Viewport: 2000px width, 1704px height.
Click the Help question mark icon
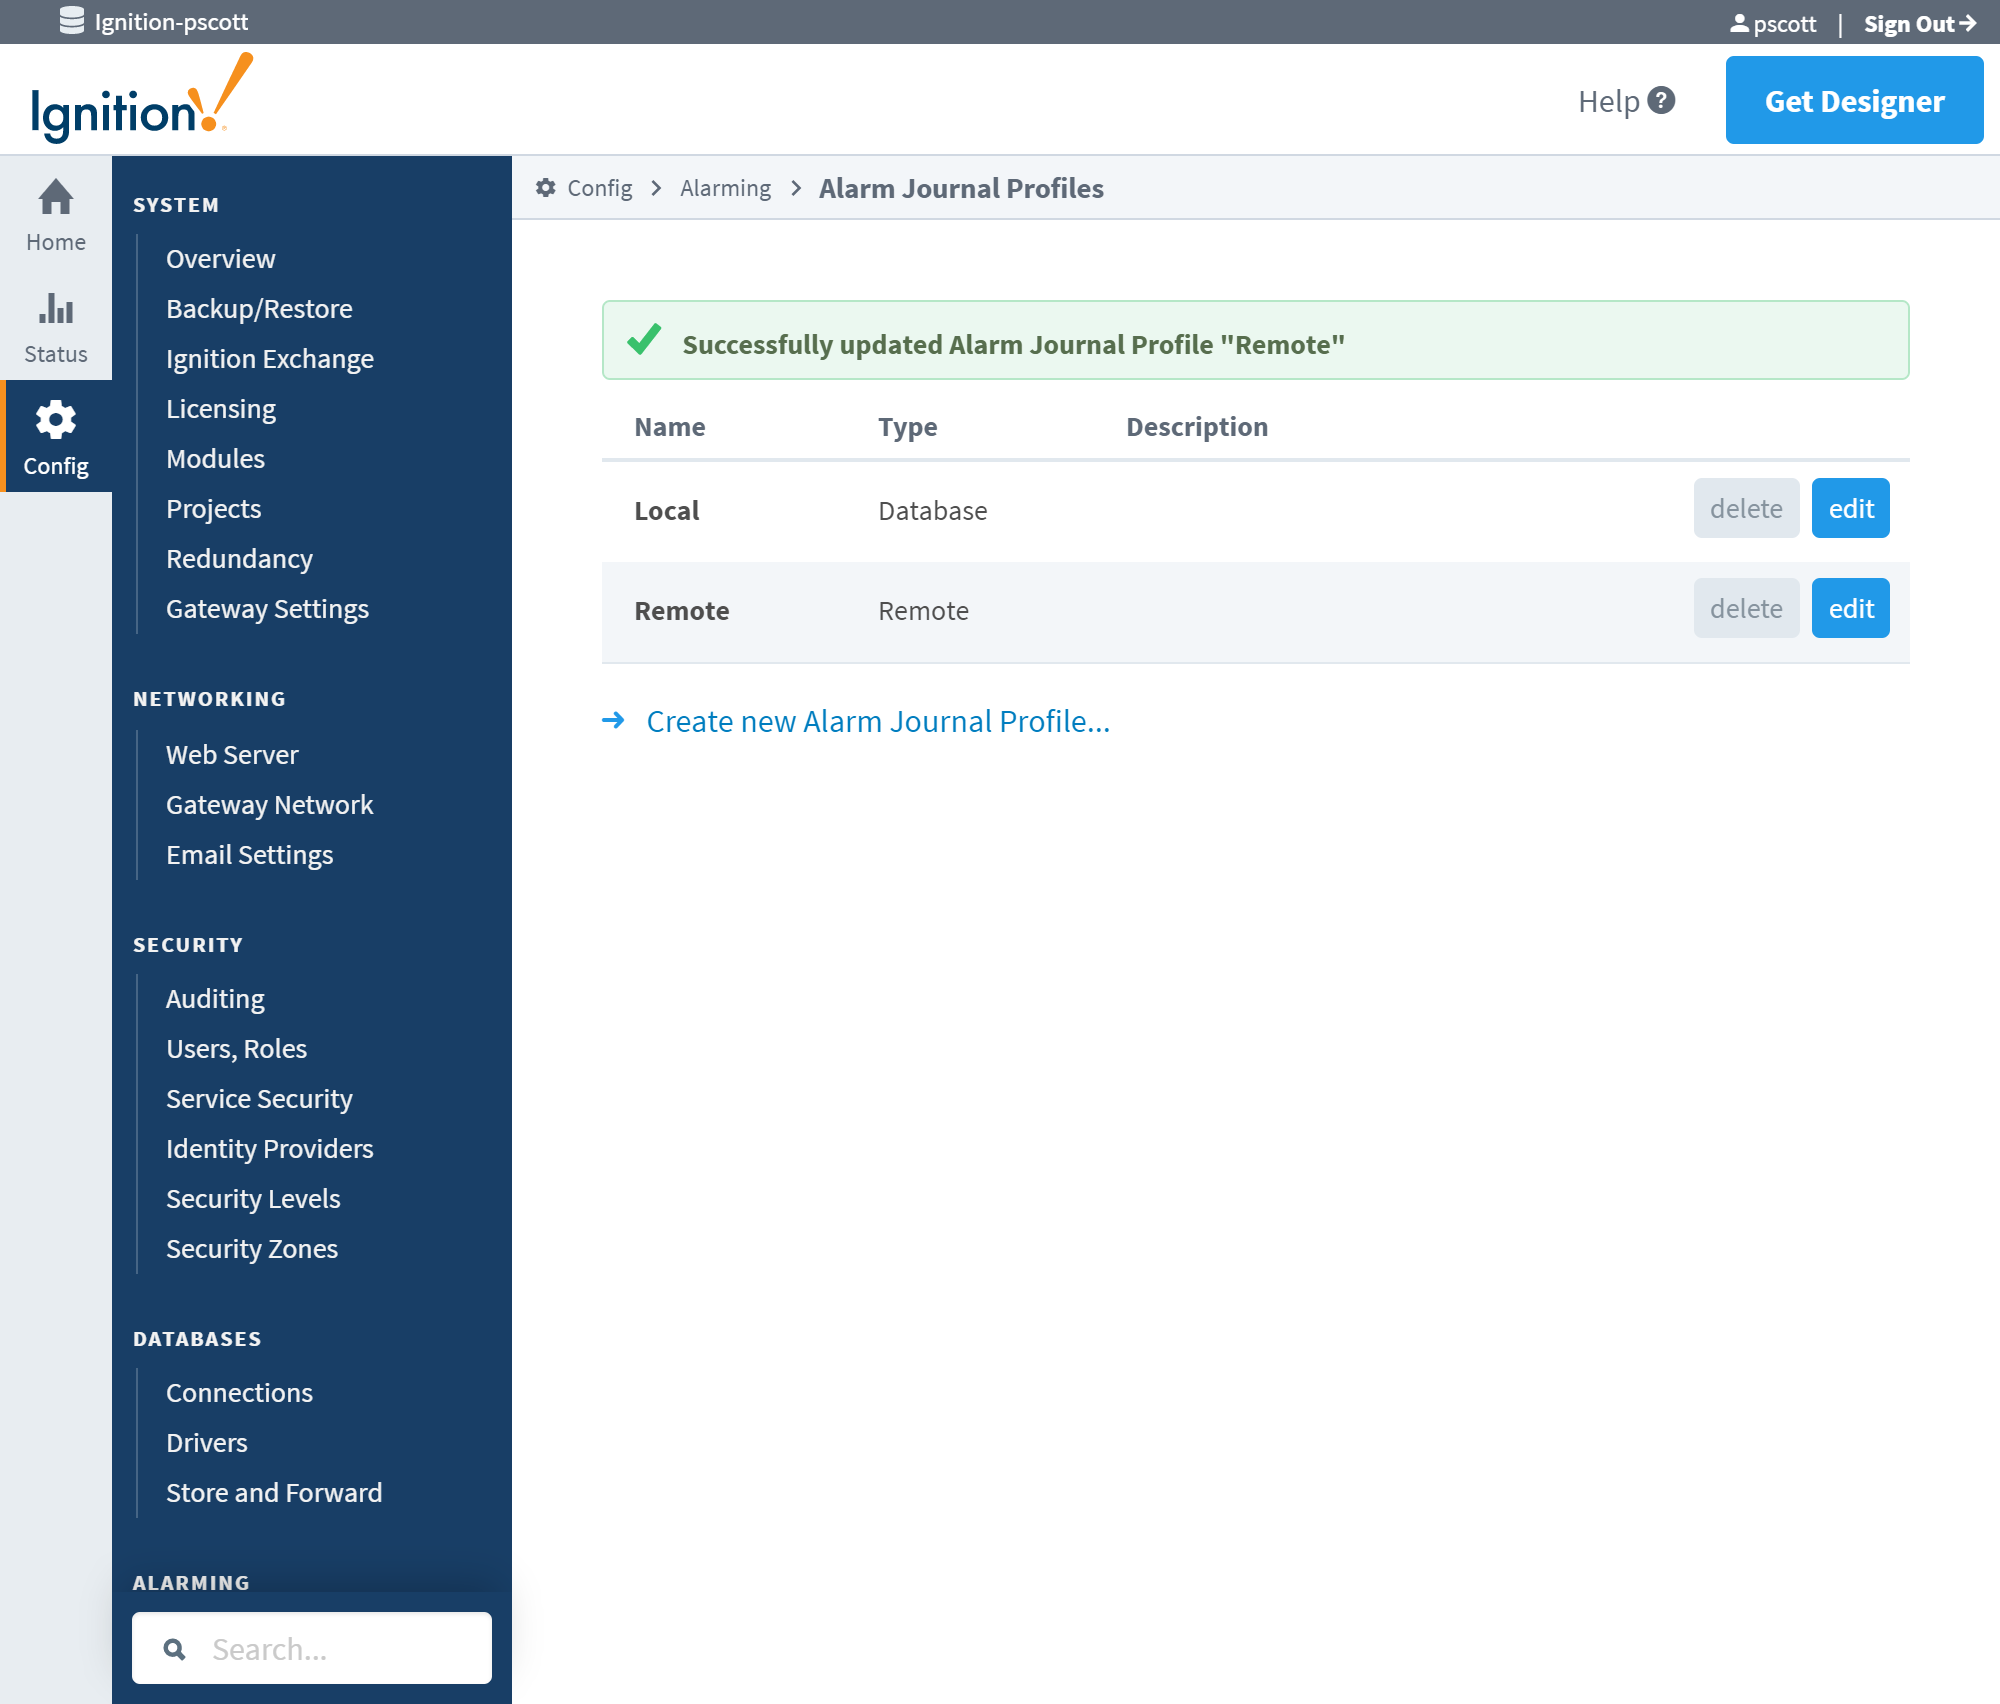(1661, 100)
